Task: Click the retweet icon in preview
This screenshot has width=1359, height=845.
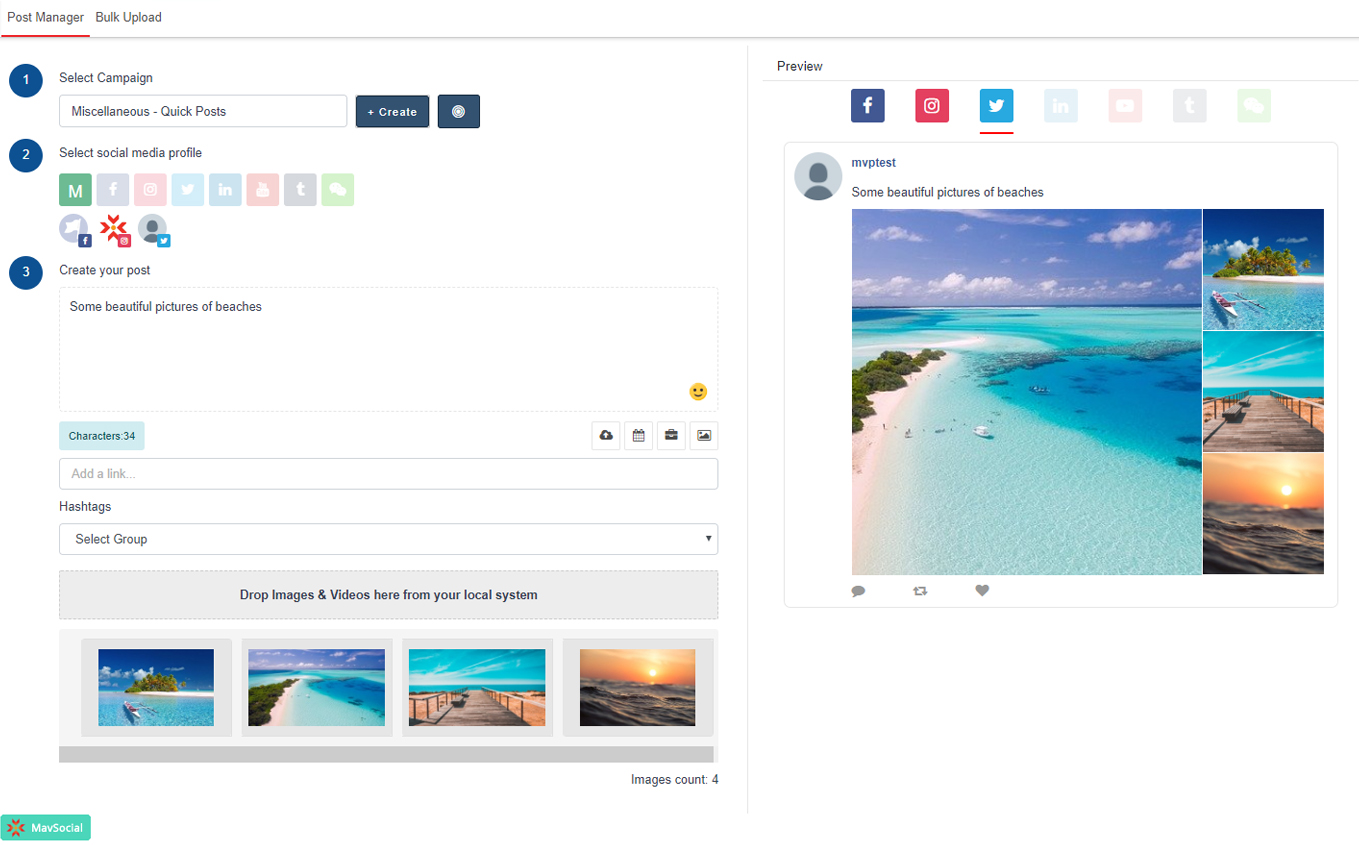Action: tap(920, 591)
